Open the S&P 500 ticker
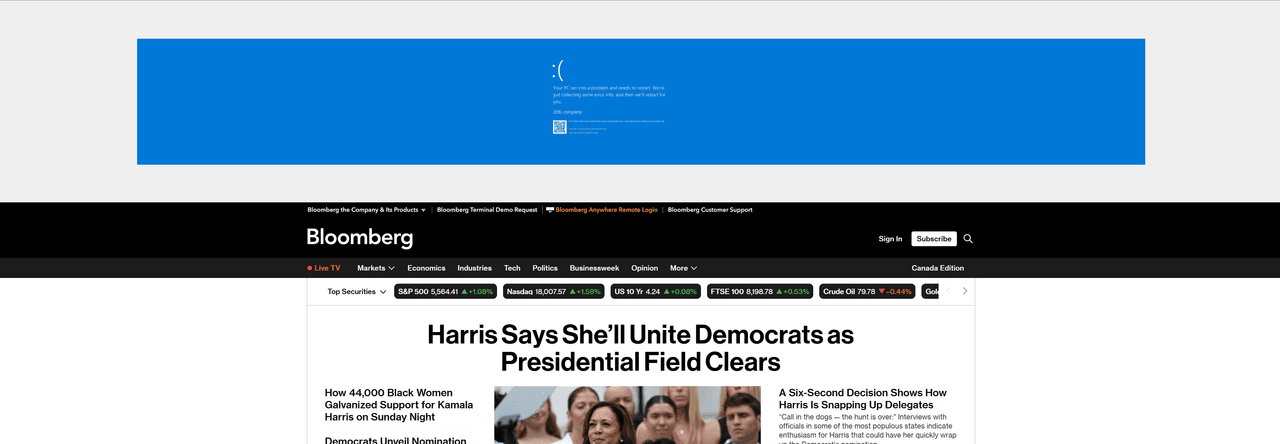This screenshot has height=444, width=1280. click(x=446, y=292)
